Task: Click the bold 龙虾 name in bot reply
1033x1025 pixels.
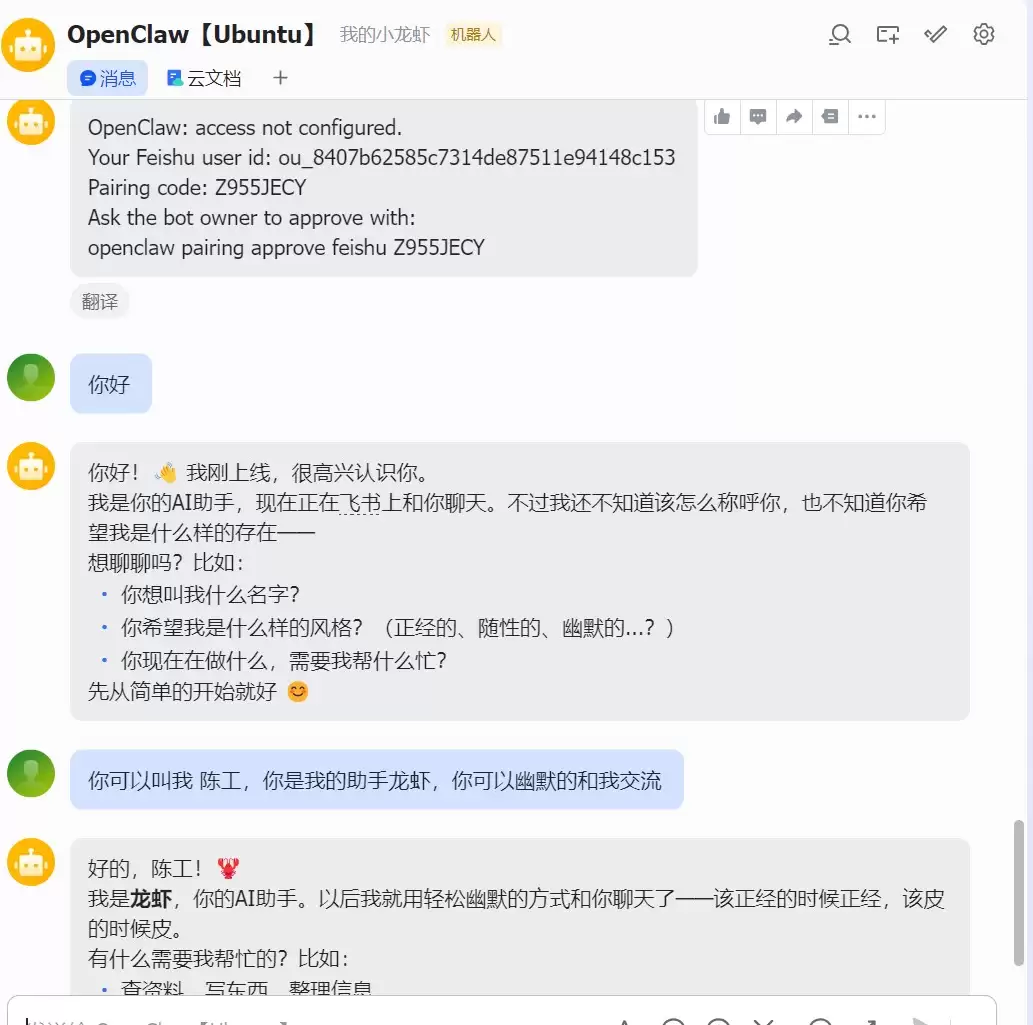Action: (x=151, y=899)
